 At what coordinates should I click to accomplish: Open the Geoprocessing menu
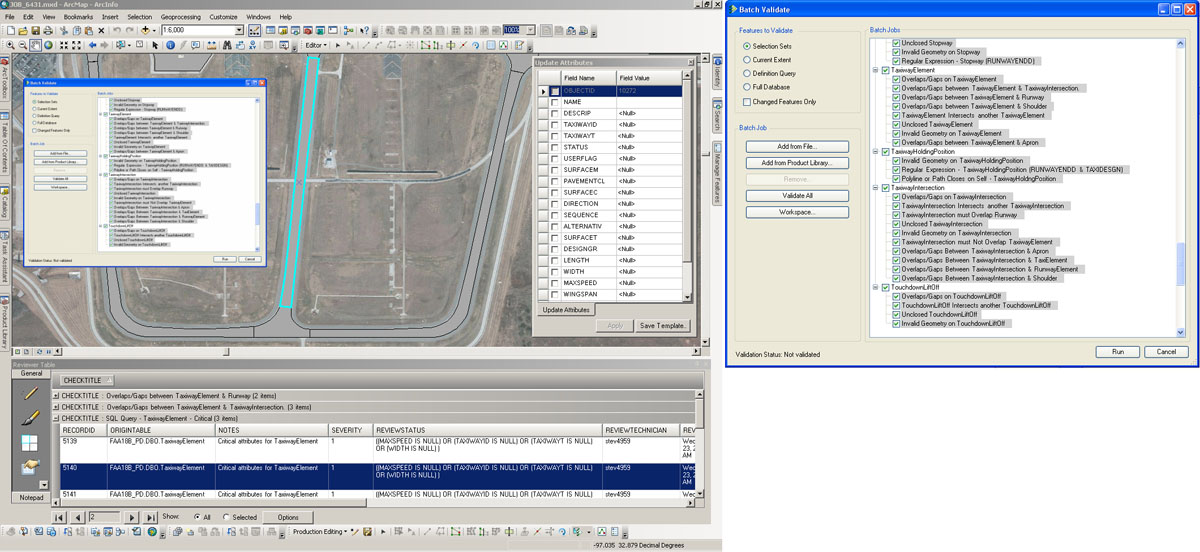pyautogui.click(x=180, y=17)
